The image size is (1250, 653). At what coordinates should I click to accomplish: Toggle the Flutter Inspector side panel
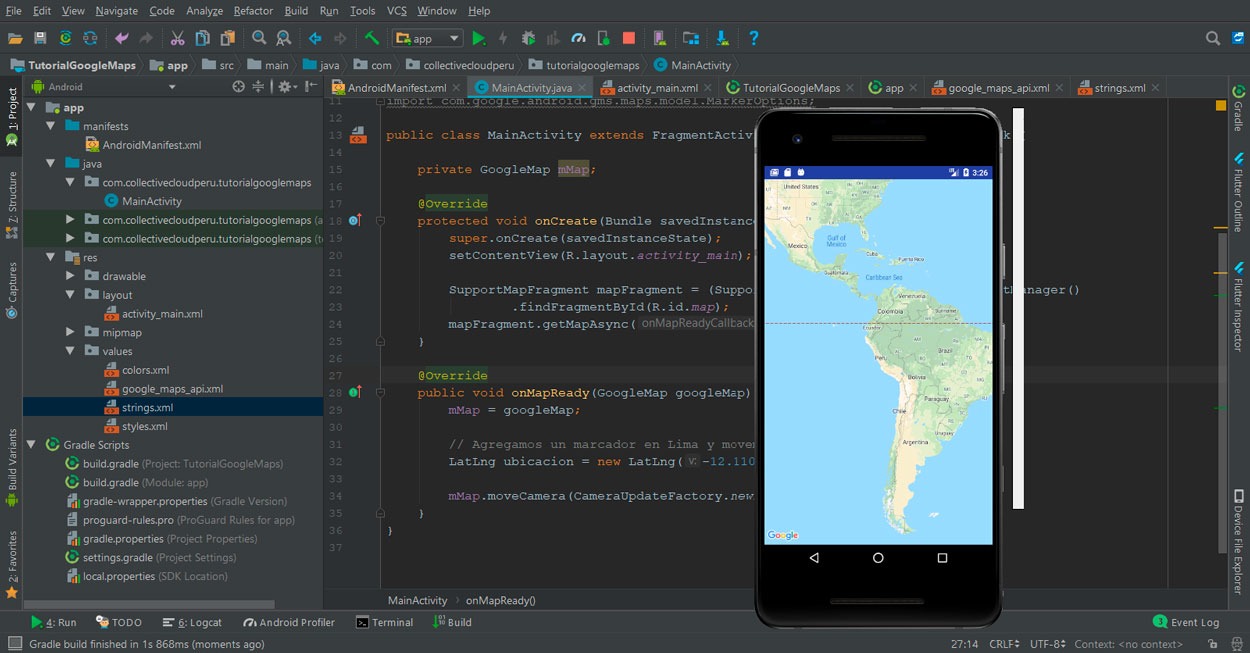pos(1238,308)
